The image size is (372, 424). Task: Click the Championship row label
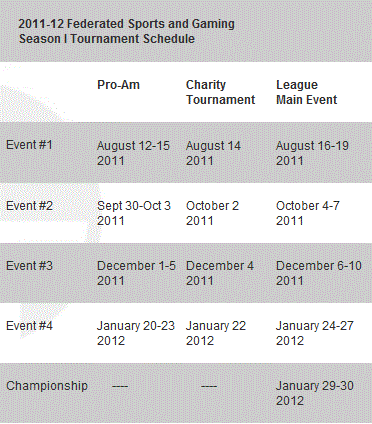47,386
